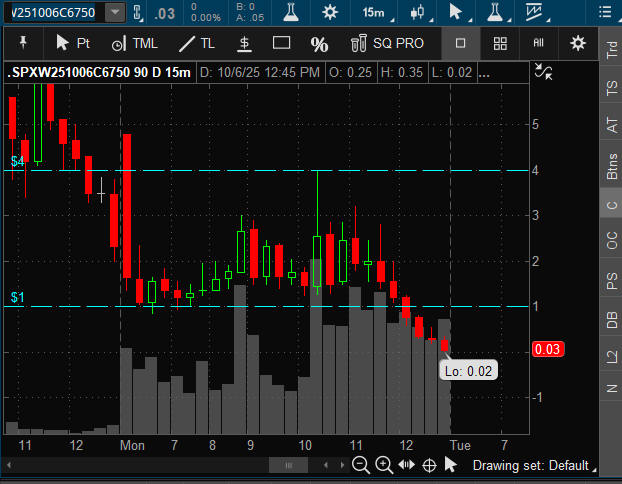The width and height of the screenshot is (622, 484).
Task: Click the zoom in magnifier icon
Action: point(384,465)
